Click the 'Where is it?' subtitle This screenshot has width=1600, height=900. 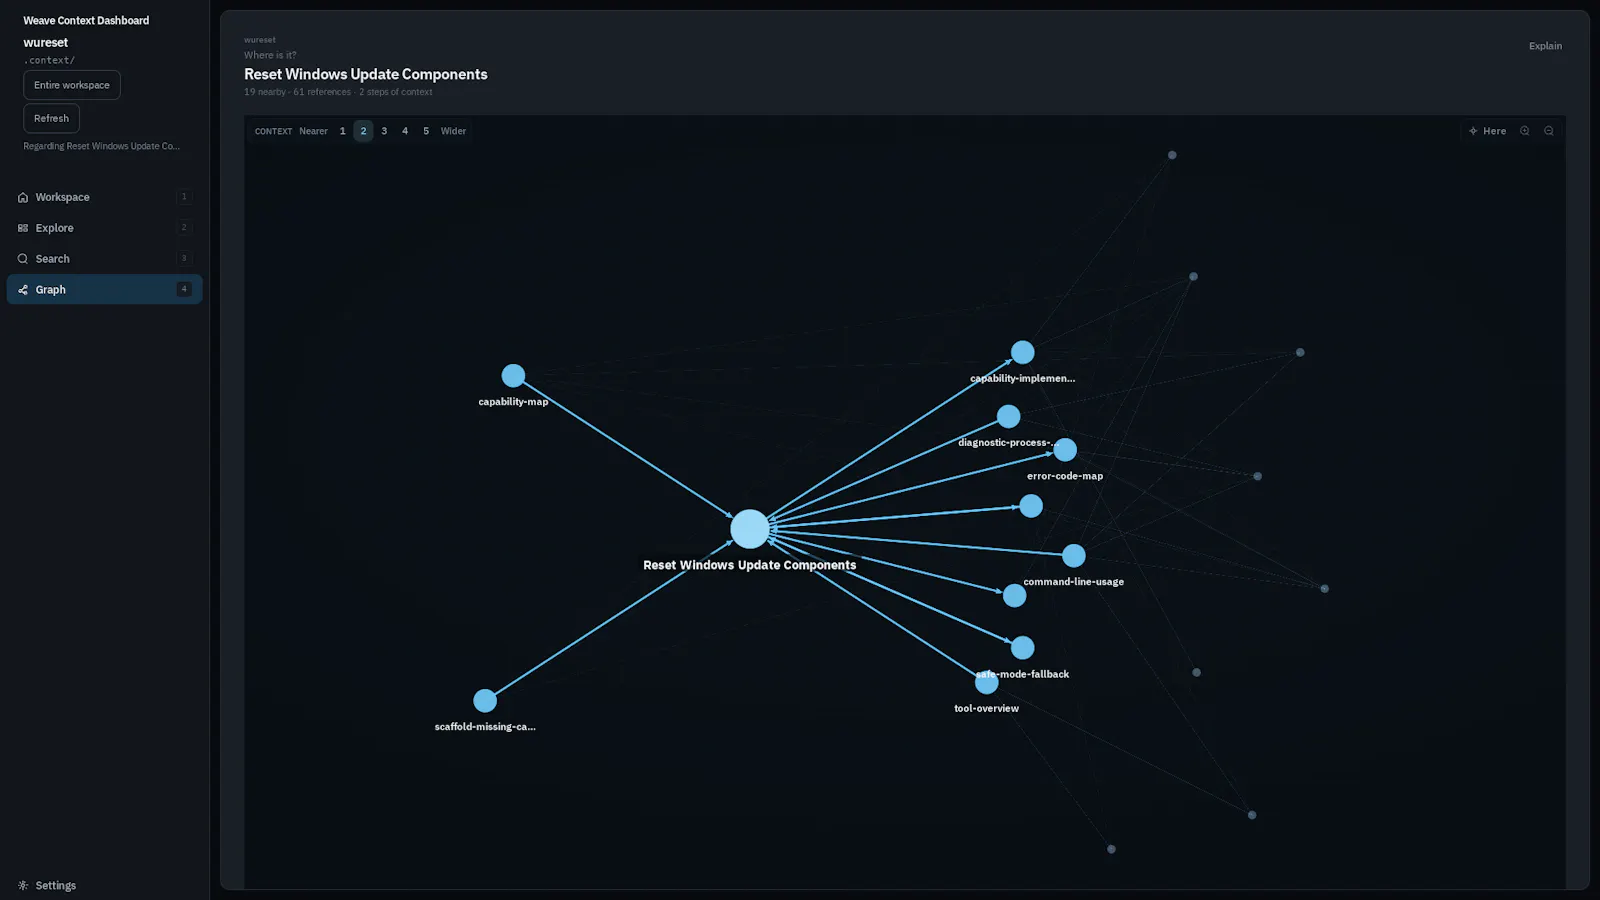point(270,55)
